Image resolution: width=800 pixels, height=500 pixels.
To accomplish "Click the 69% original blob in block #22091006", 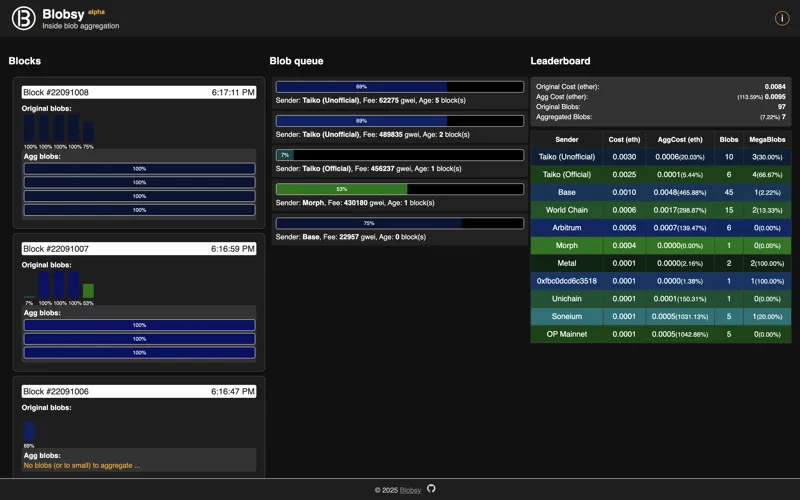I will (29, 431).
